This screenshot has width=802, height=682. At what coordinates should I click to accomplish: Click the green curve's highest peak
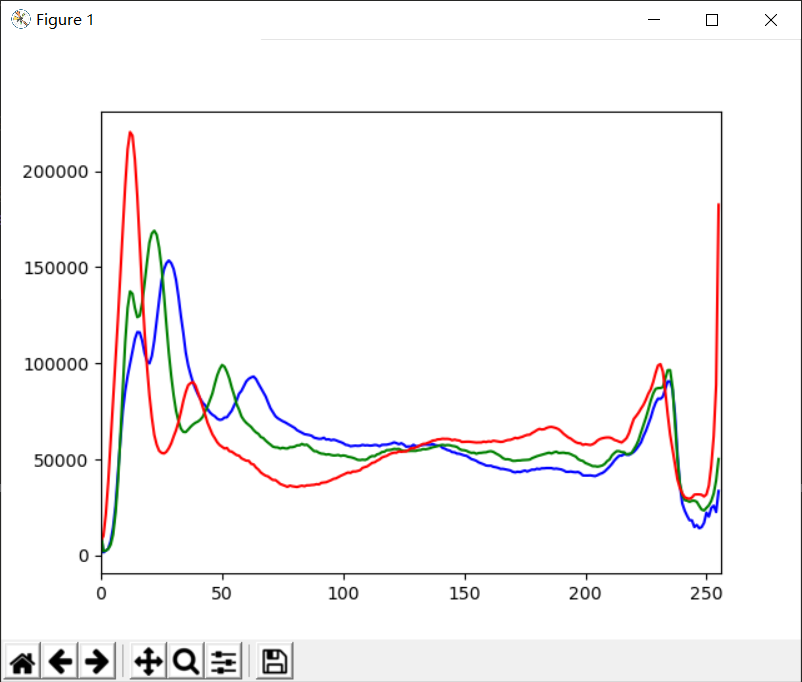click(154, 231)
